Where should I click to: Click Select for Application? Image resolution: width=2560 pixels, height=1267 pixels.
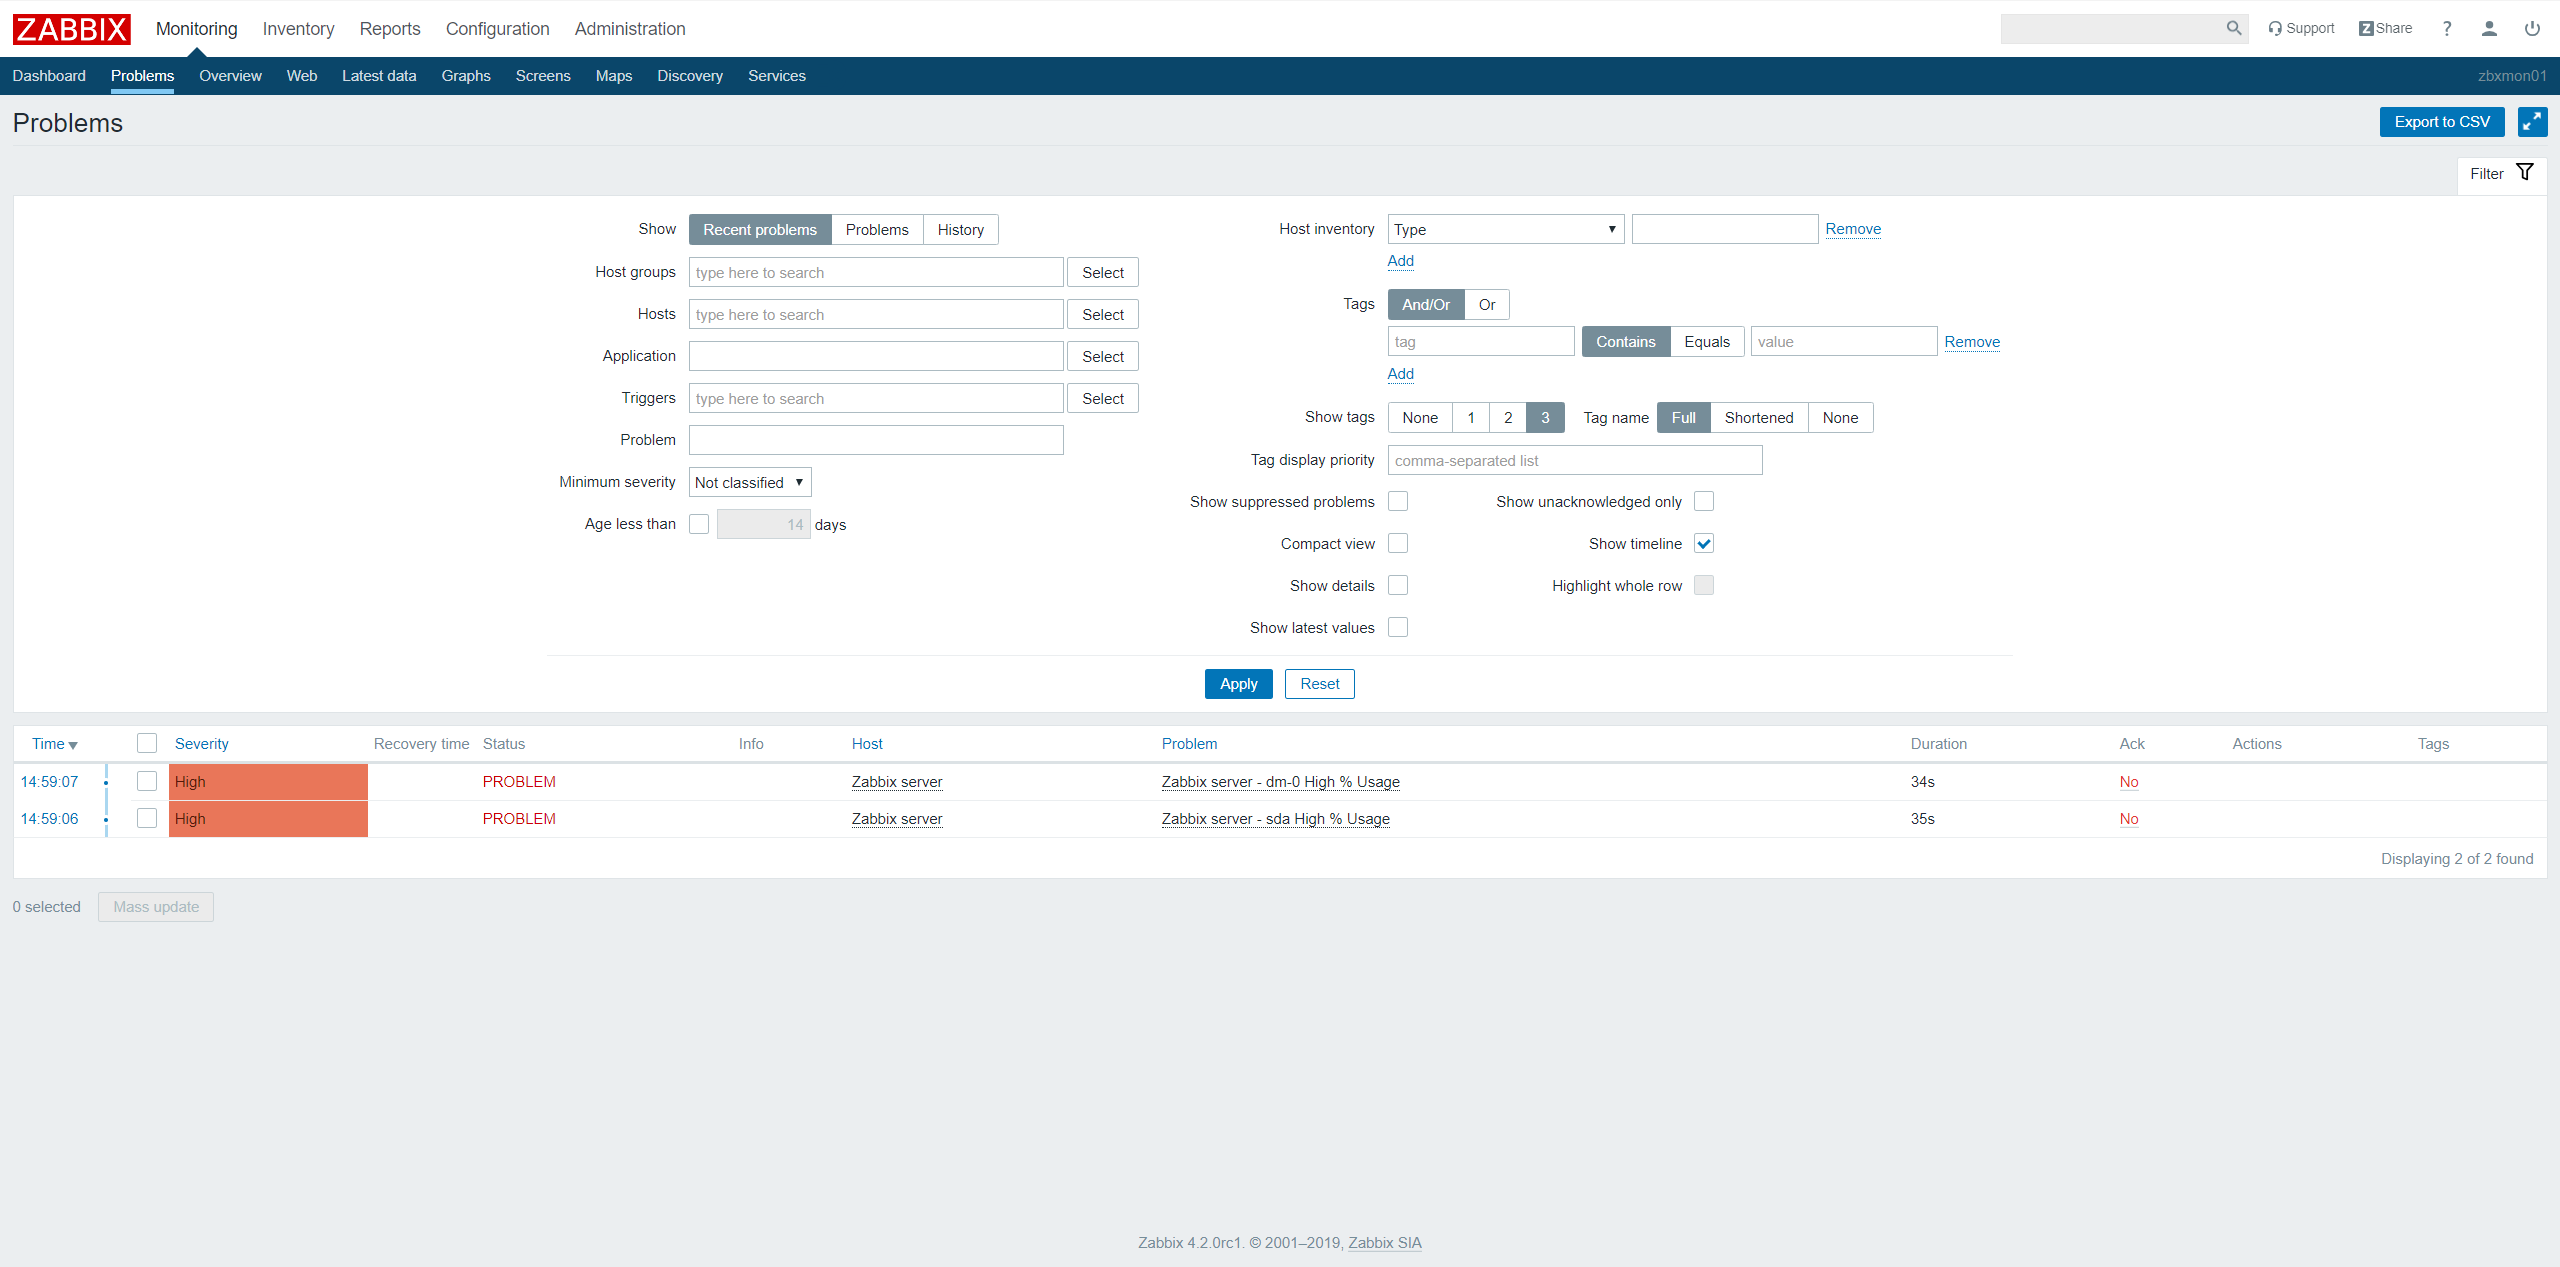pos(1103,357)
